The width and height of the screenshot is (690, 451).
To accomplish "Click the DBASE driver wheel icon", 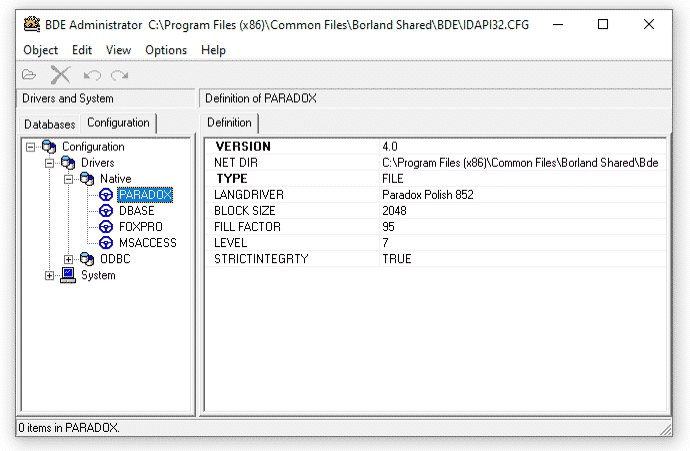I will click(106, 211).
